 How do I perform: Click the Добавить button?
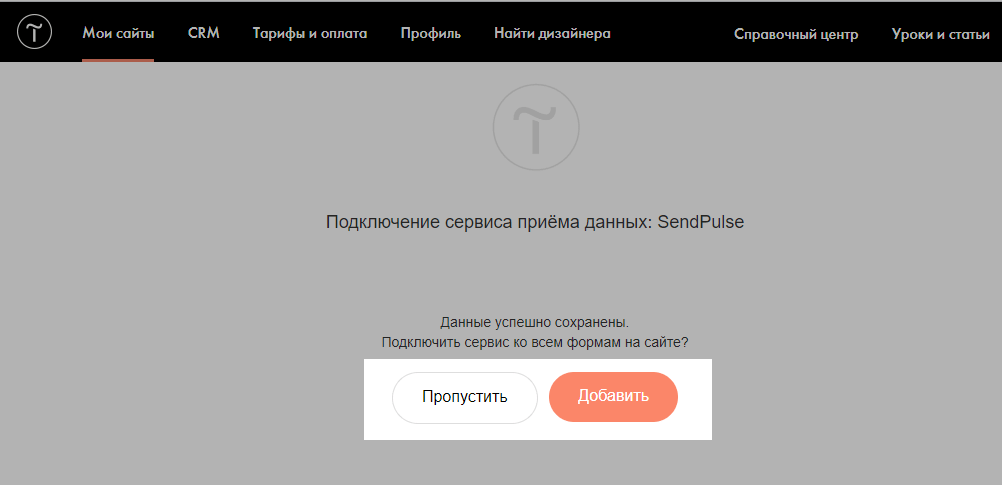point(613,397)
